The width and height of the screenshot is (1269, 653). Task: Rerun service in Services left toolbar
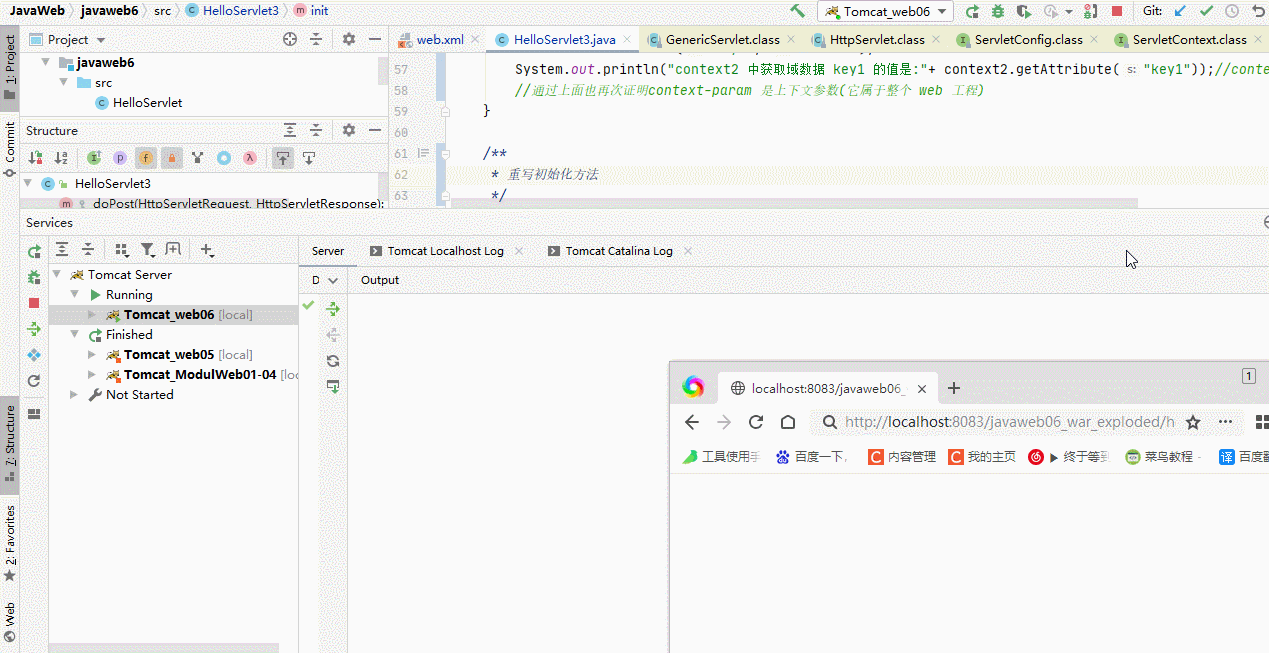34,251
